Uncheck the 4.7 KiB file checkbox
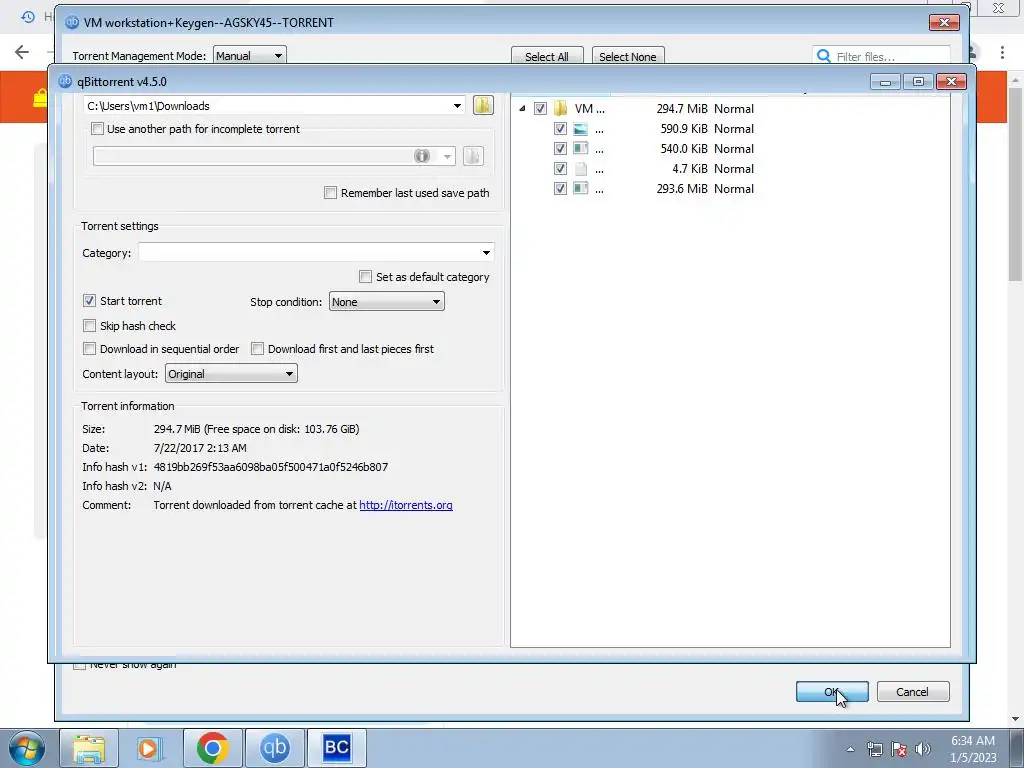The image size is (1024, 768). [560, 168]
